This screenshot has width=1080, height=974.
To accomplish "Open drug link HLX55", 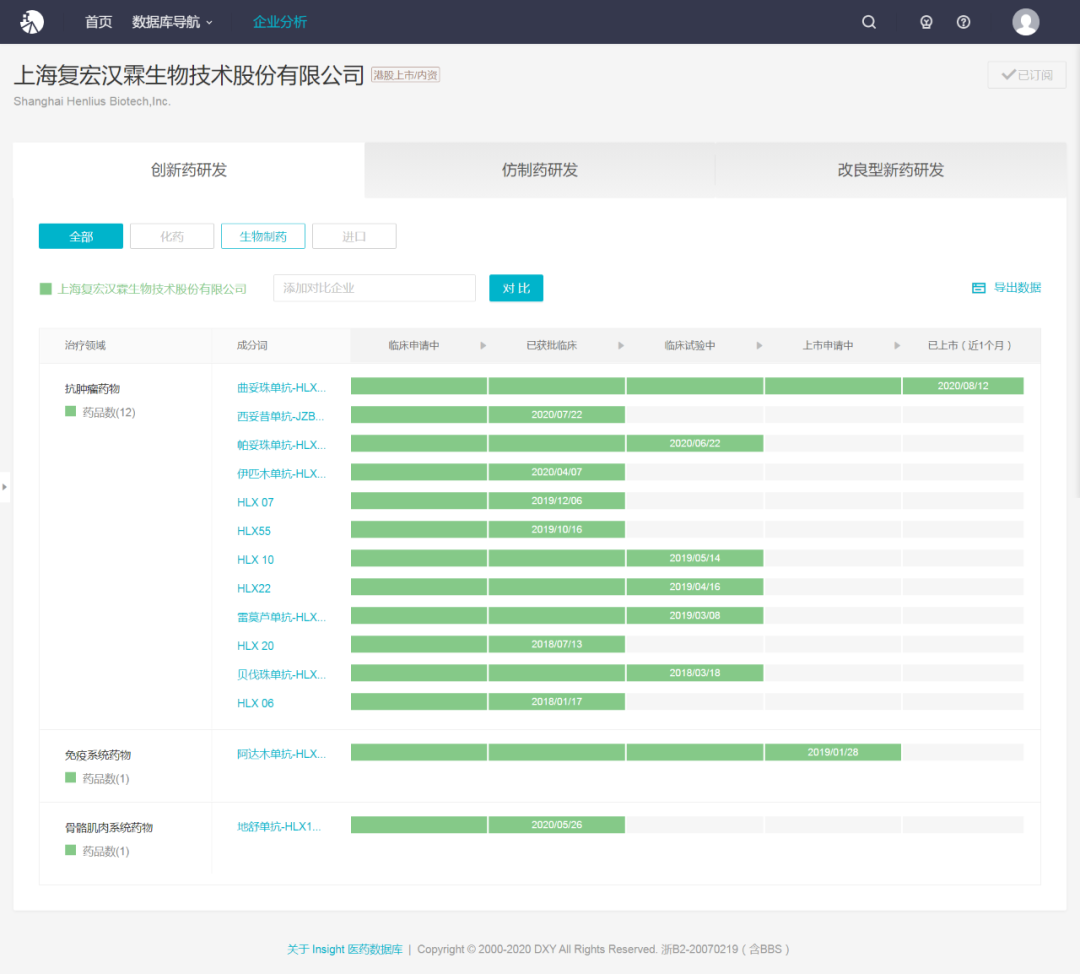I will pos(253,531).
